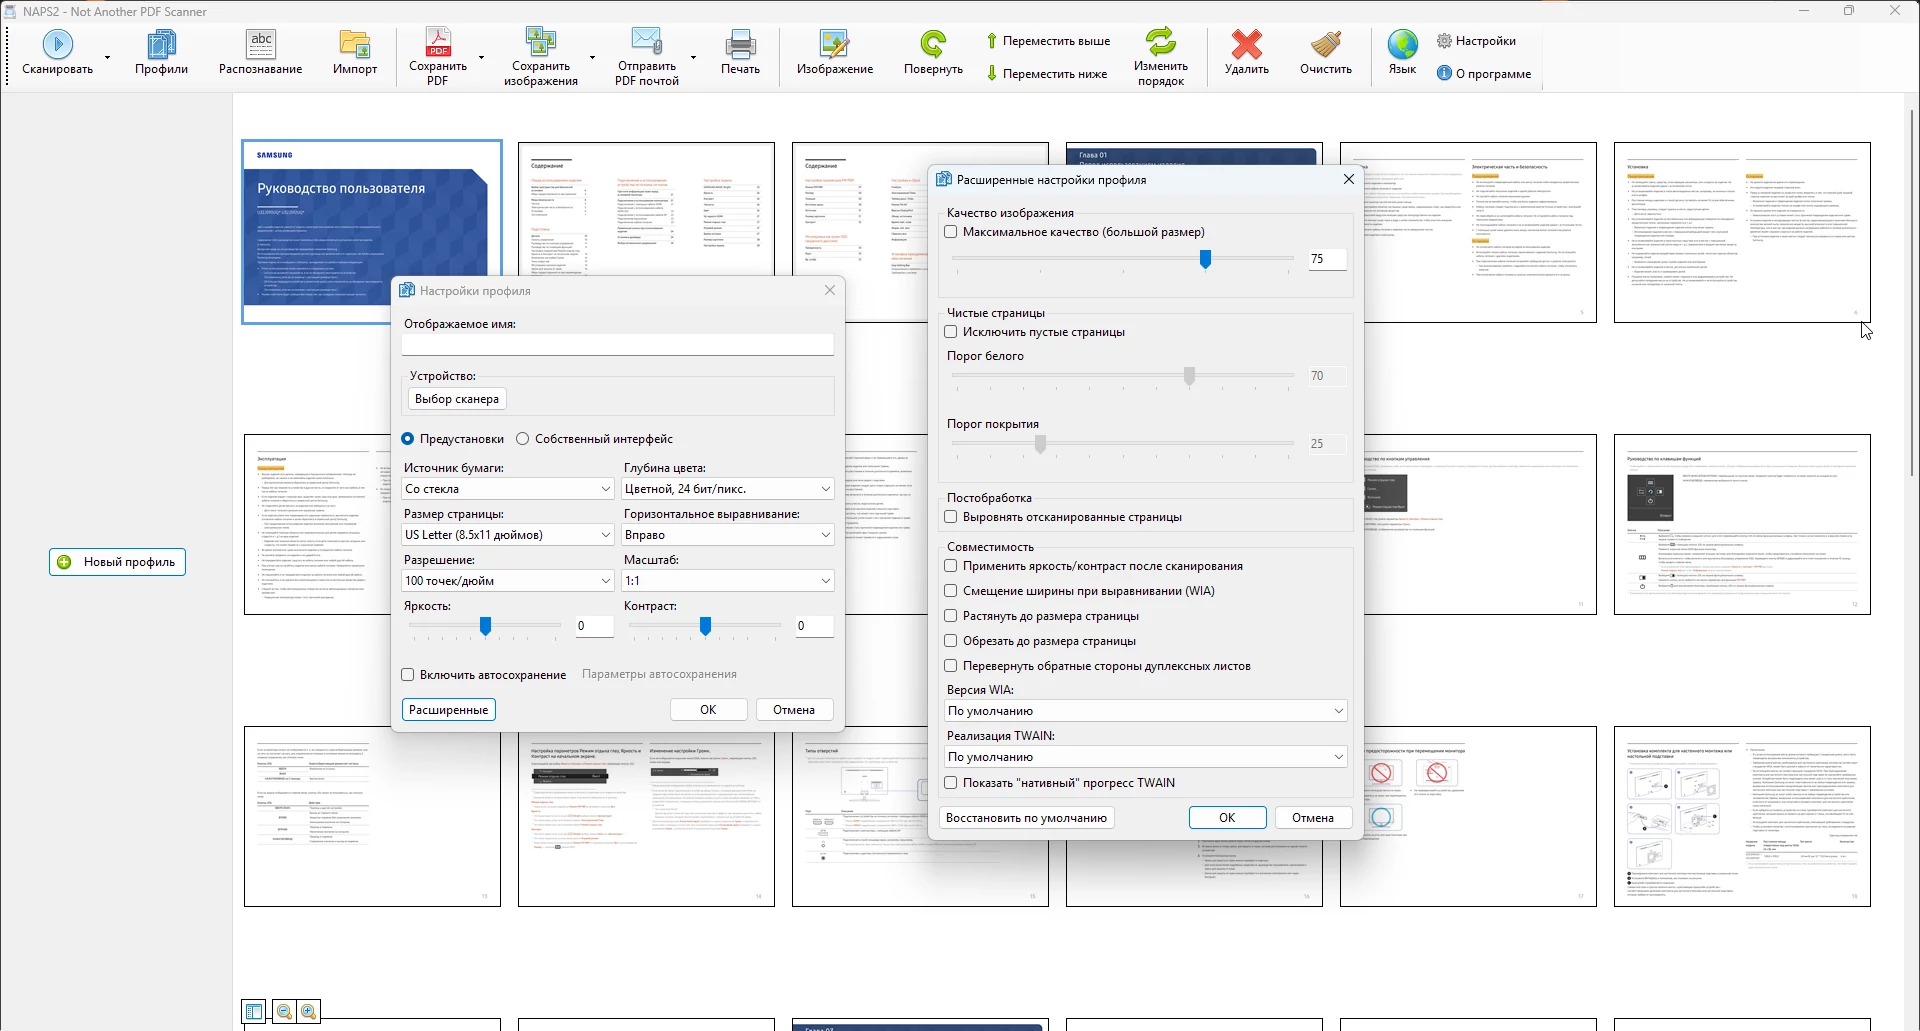Open Размер страницы dropdown

click(x=508, y=535)
